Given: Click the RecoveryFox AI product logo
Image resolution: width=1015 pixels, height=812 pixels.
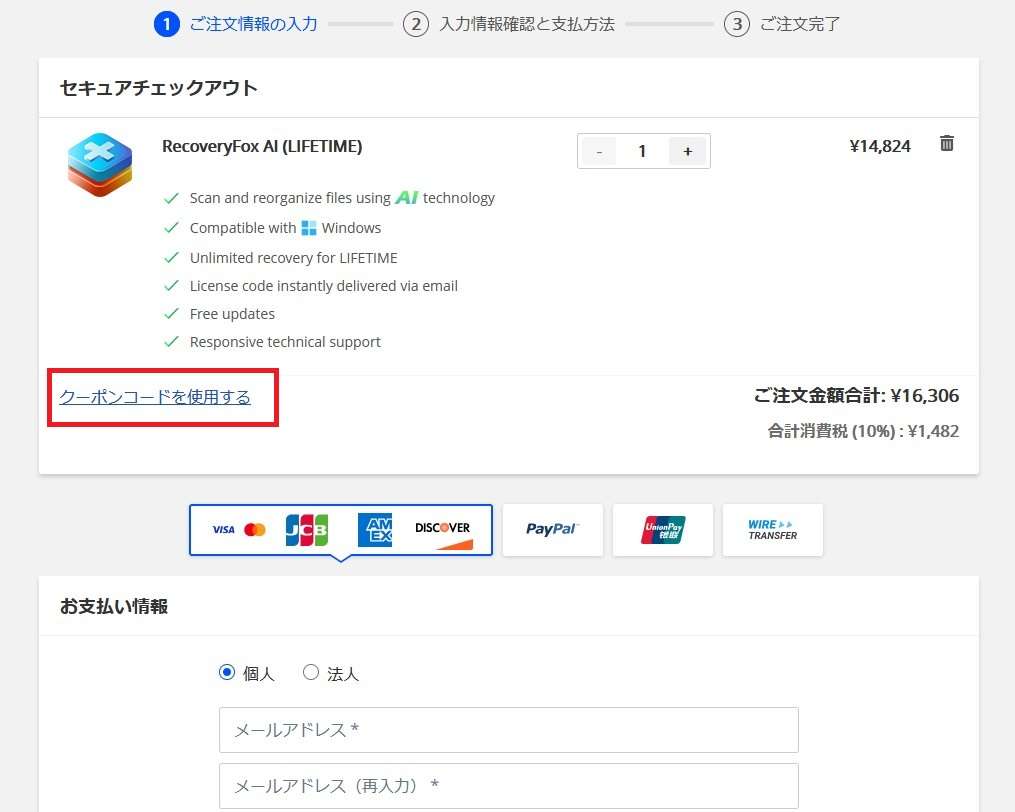Looking at the screenshot, I should pyautogui.click(x=100, y=164).
